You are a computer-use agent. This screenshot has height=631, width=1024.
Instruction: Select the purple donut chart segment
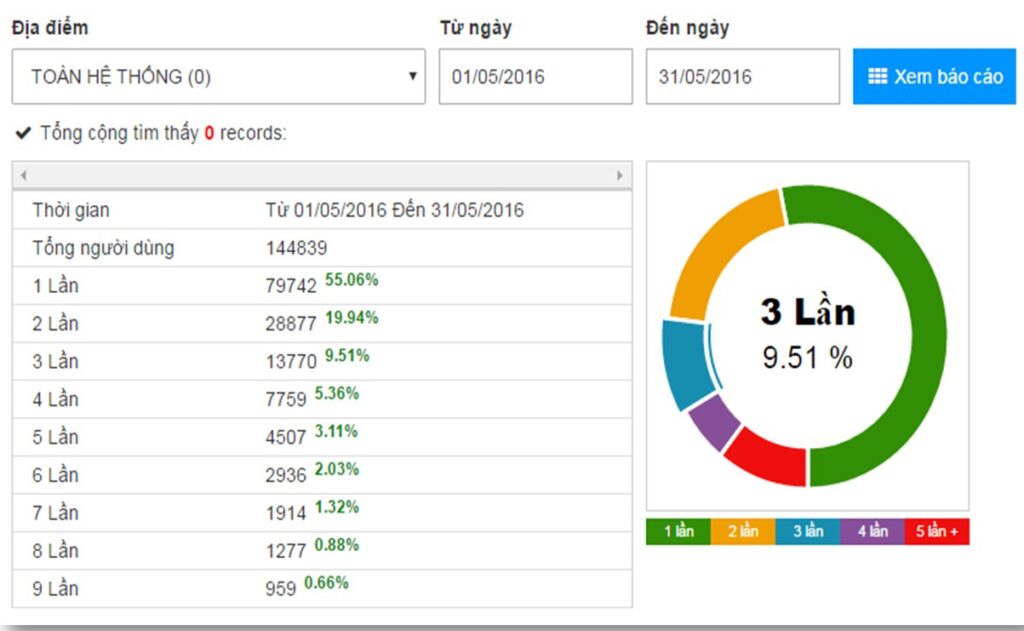(x=714, y=419)
